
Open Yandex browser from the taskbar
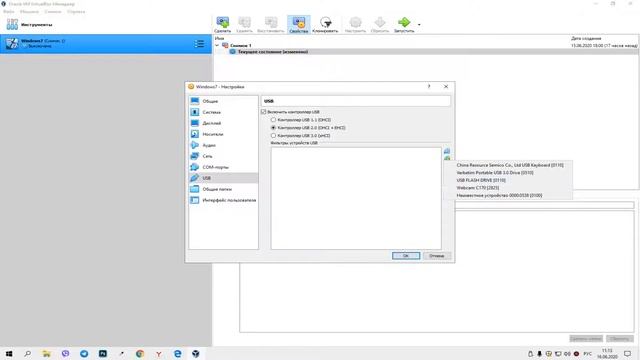[159, 353]
